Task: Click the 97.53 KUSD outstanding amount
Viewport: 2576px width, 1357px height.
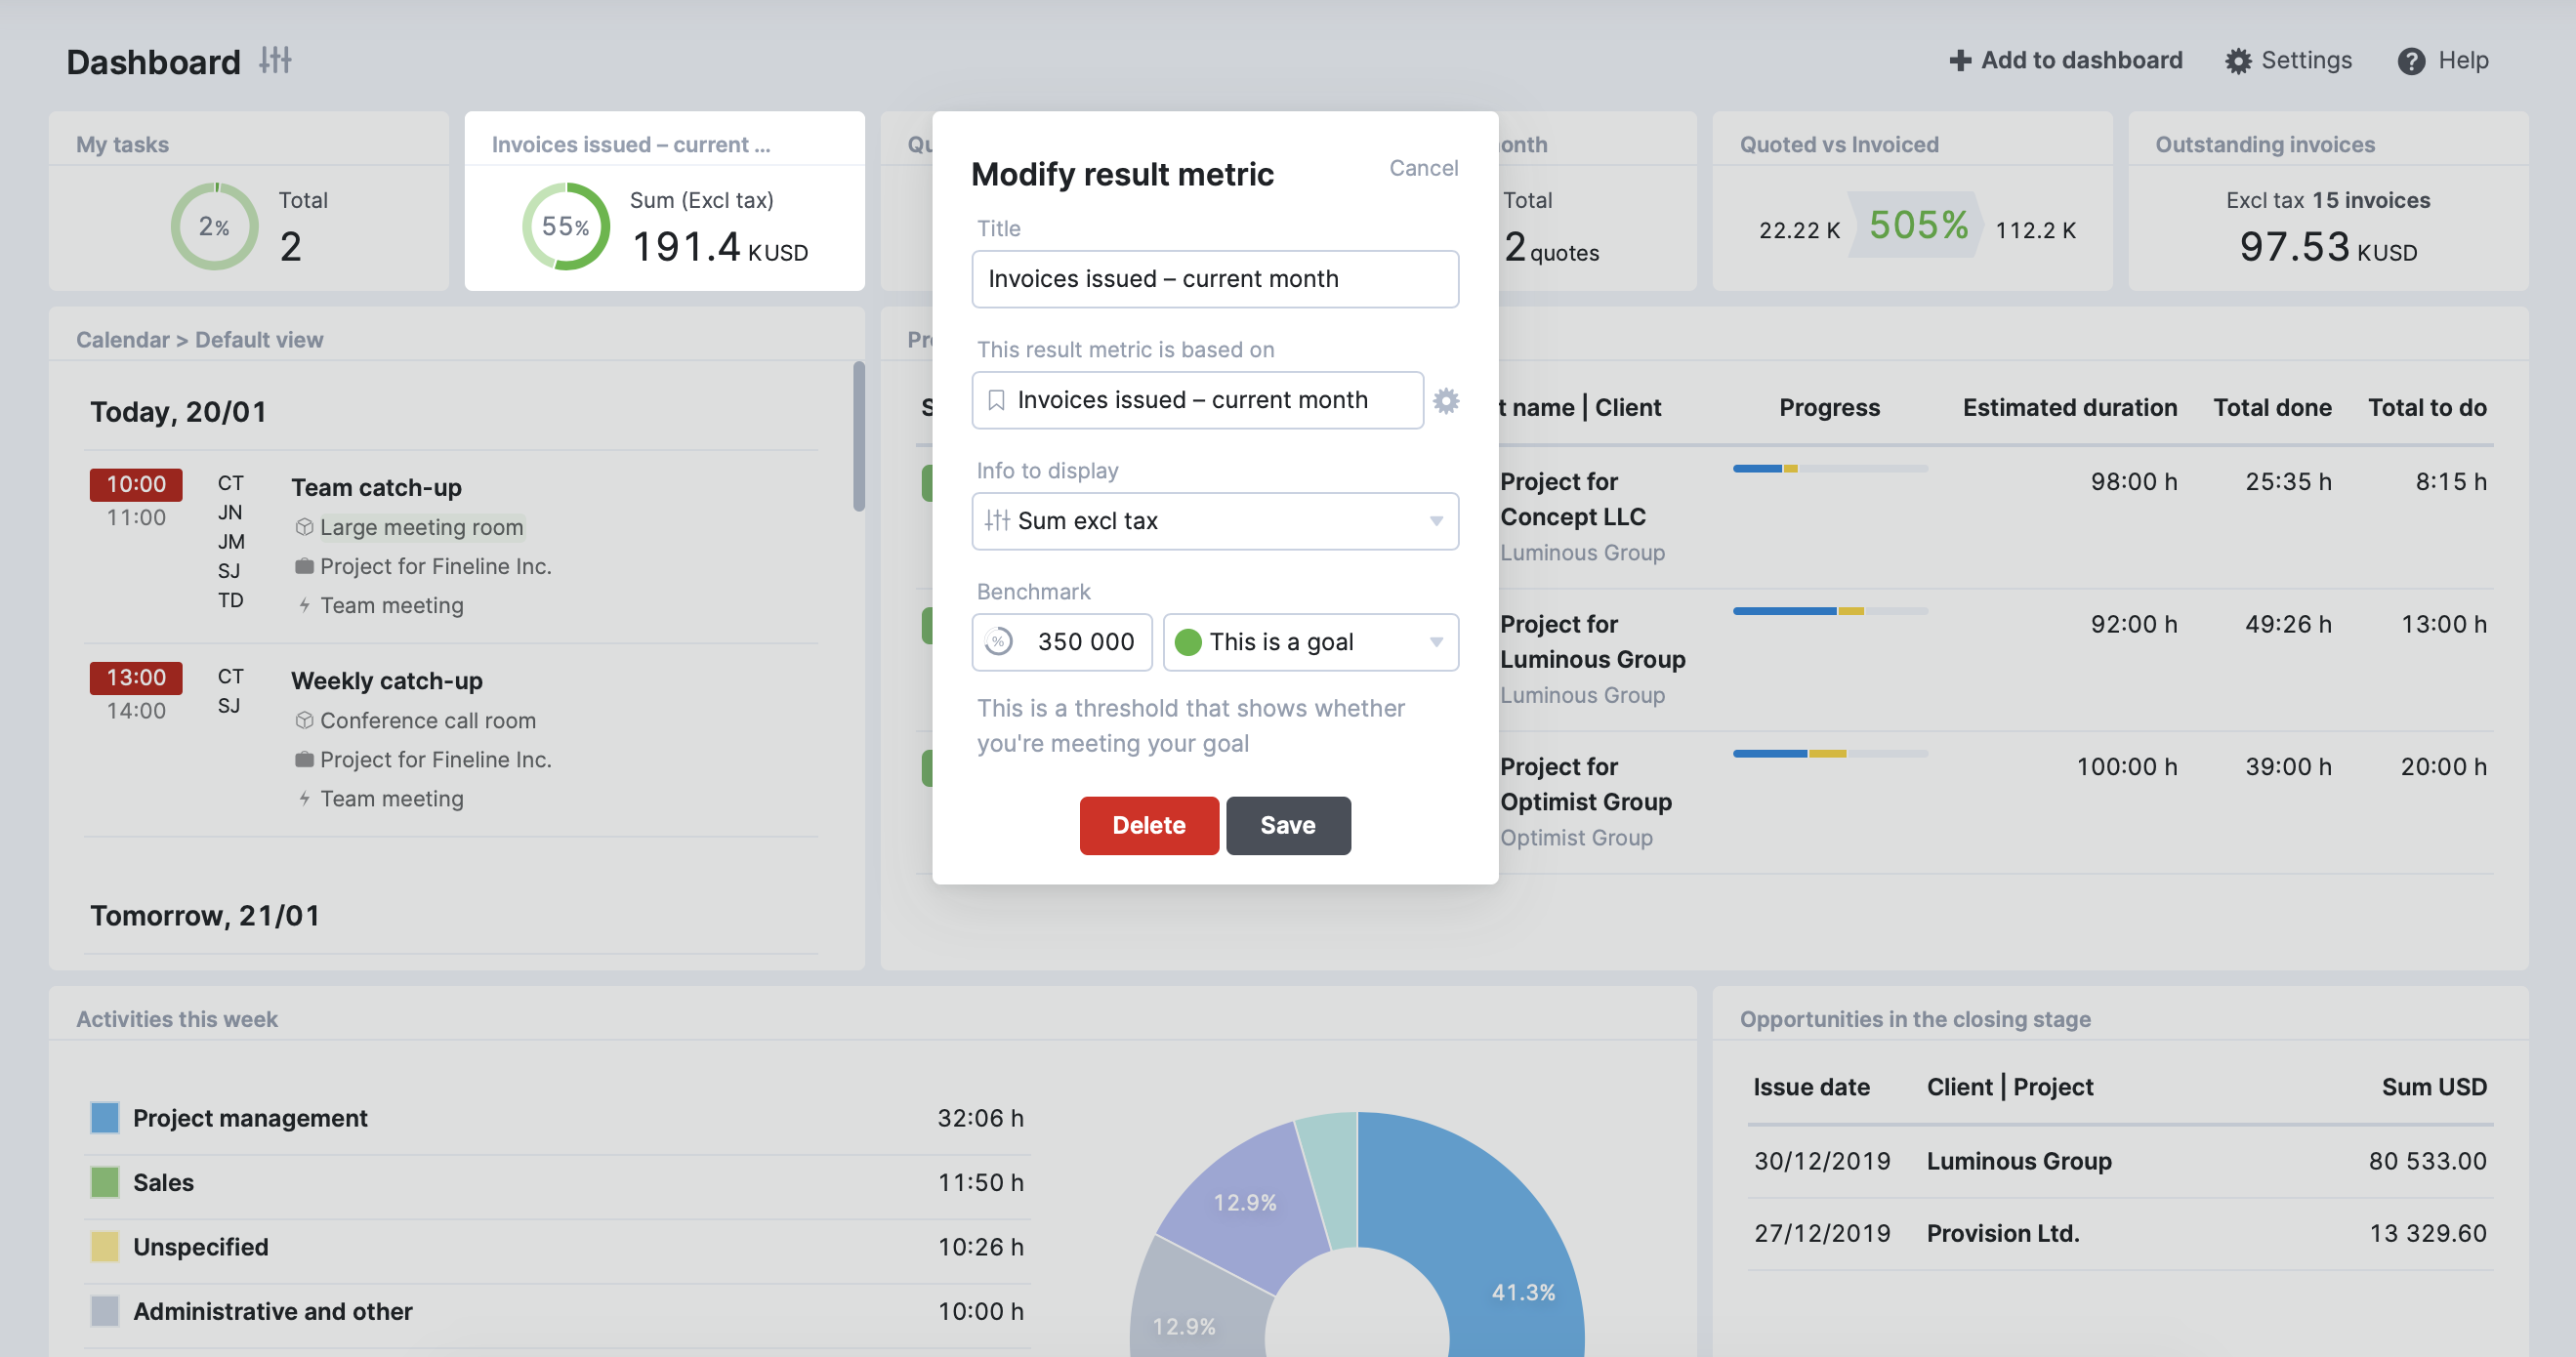Action: click(x=2328, y=247)
